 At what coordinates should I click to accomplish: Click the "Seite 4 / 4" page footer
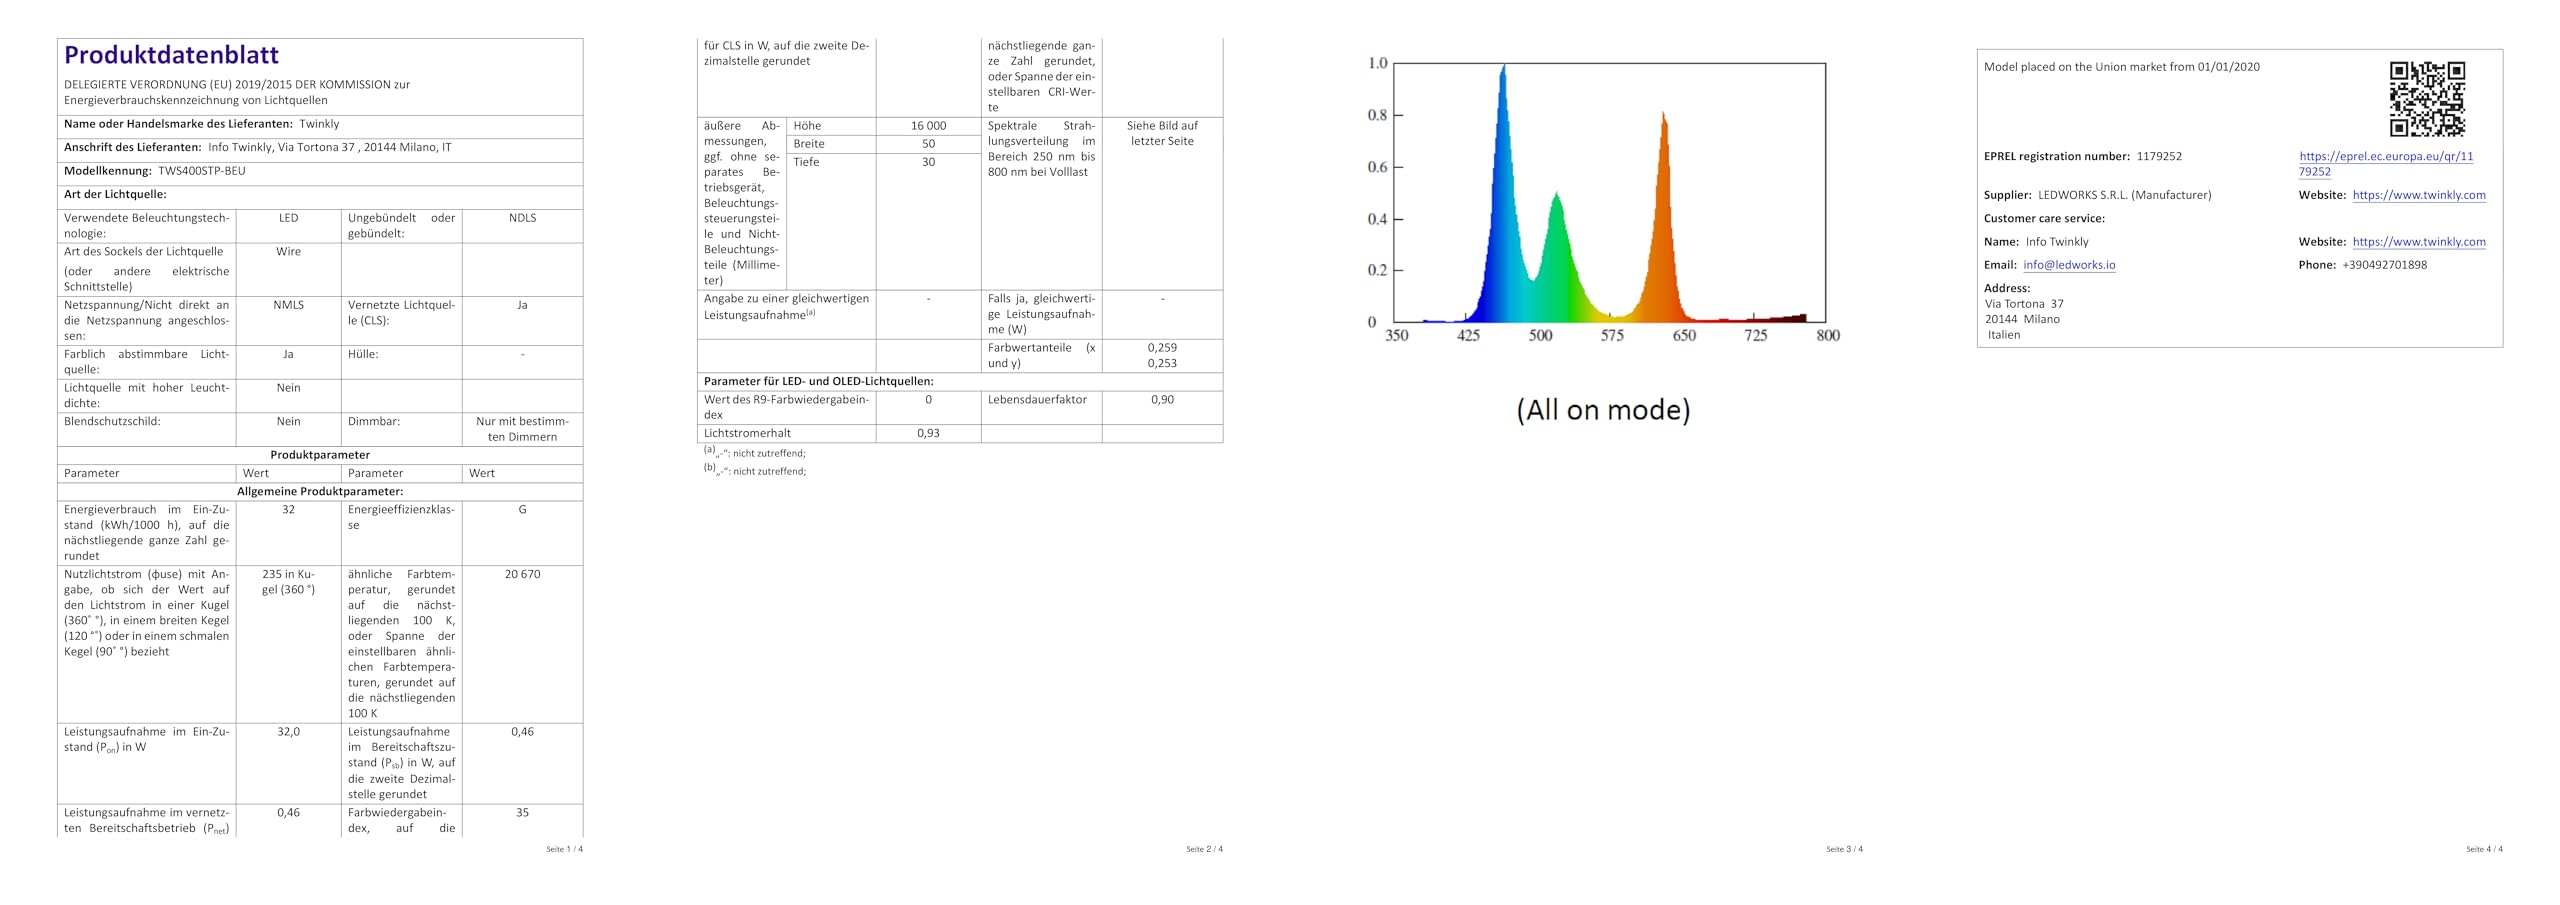tap(2484, 849)
